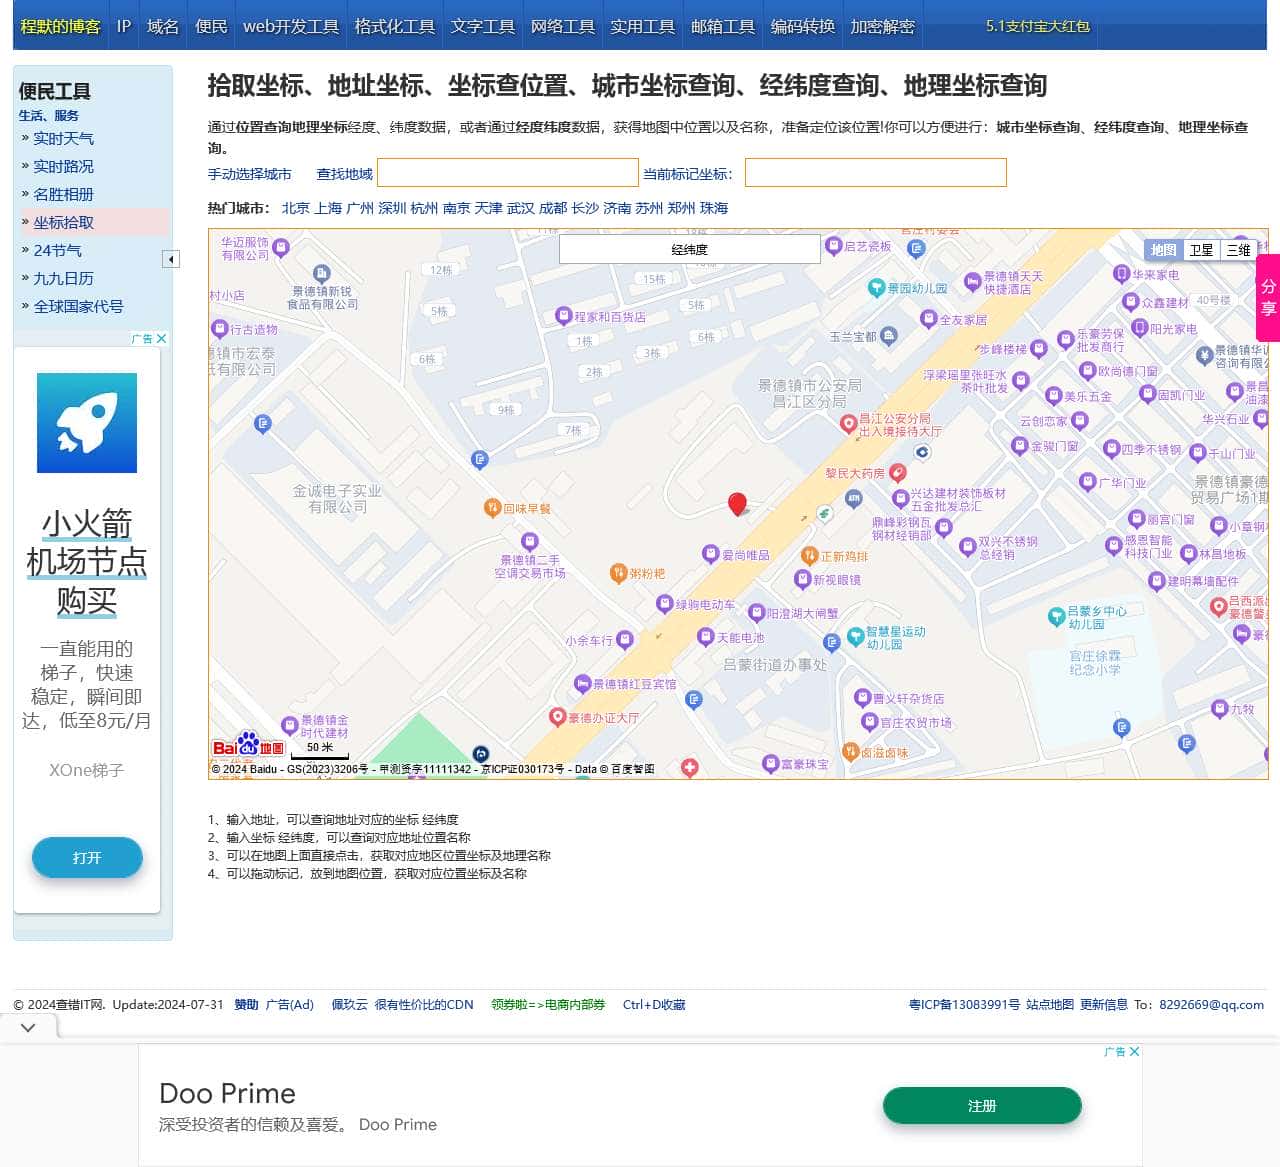1280x1167 pixels.
Task: Open the 网络工具 menu
Action: click(562, 27)
